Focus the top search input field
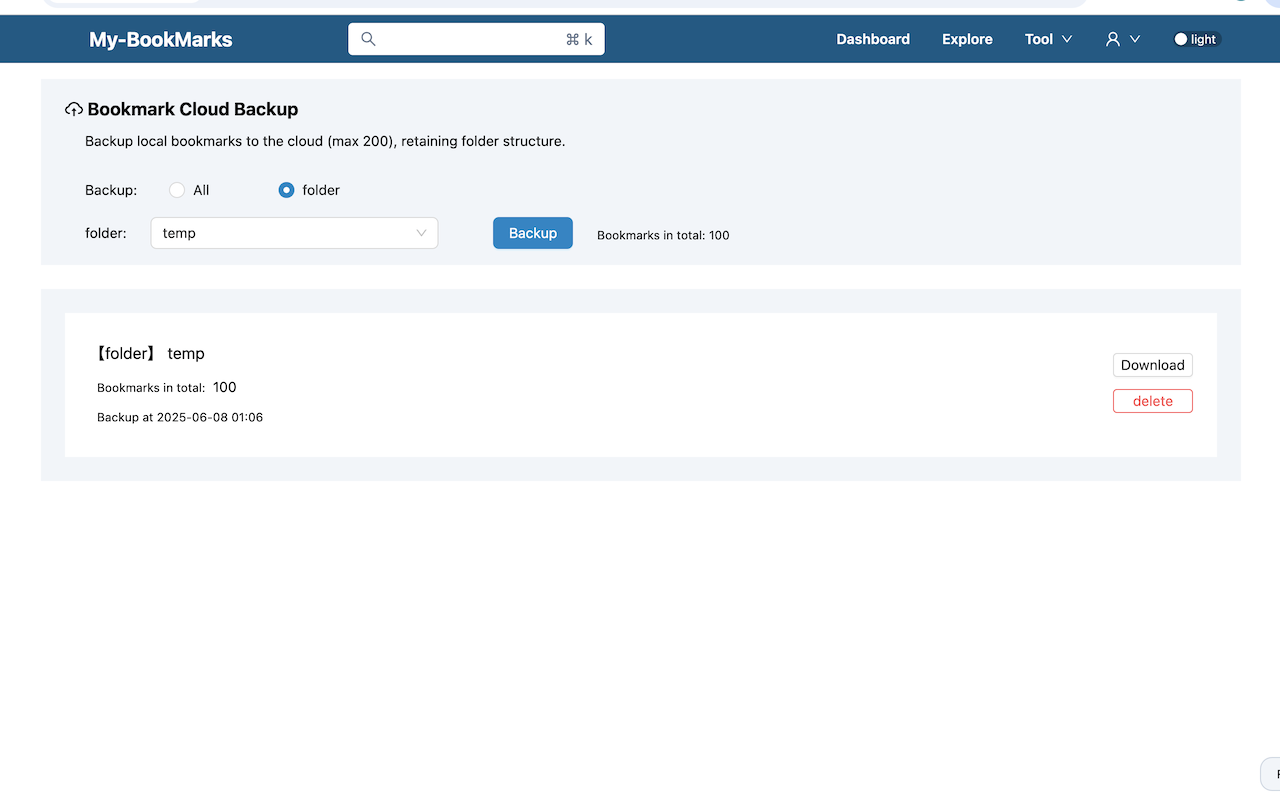1280x800 pixels. tap(476, 39)
